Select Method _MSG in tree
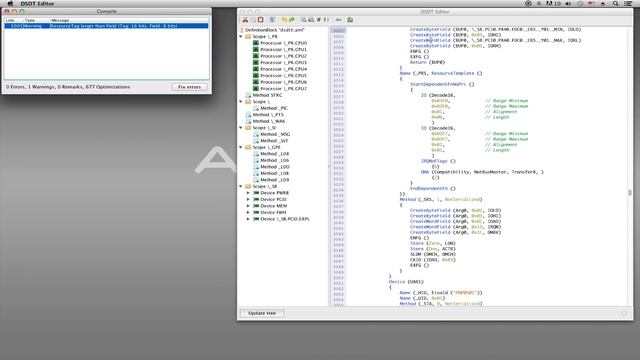The height and width of the screenshot is (360, 640). 275,134
